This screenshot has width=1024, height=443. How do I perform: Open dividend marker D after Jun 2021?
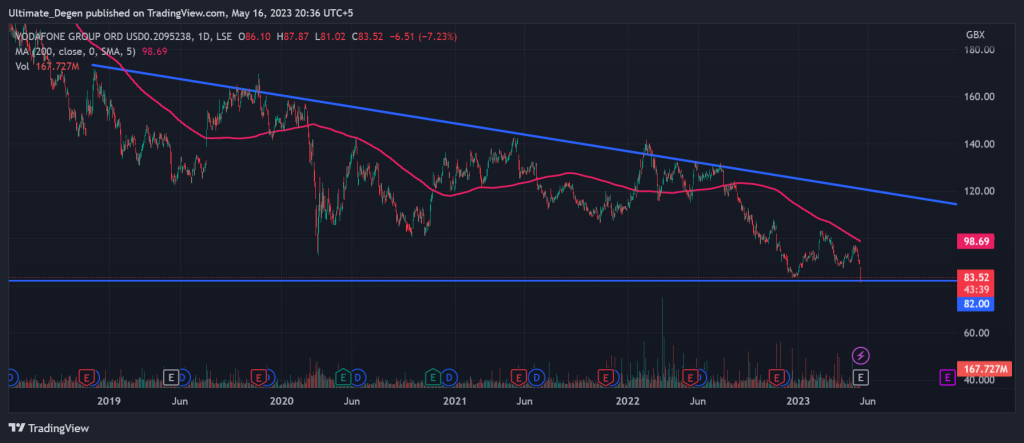[x=536, y=376]
